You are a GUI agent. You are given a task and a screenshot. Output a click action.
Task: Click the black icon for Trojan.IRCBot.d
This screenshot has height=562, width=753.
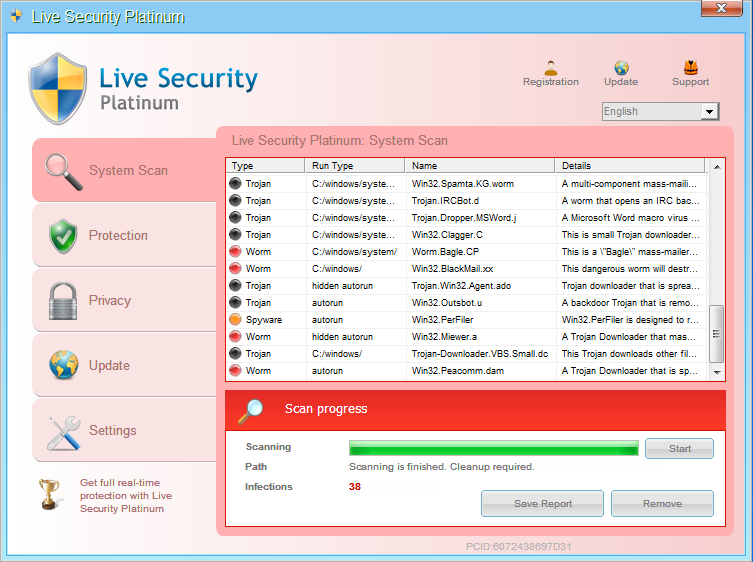[235, 200]
